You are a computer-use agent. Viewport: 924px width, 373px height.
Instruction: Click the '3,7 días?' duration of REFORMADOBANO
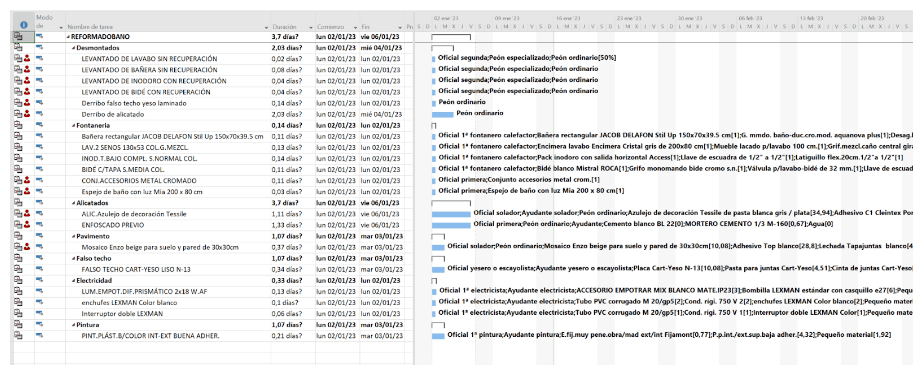click(285, 37)
